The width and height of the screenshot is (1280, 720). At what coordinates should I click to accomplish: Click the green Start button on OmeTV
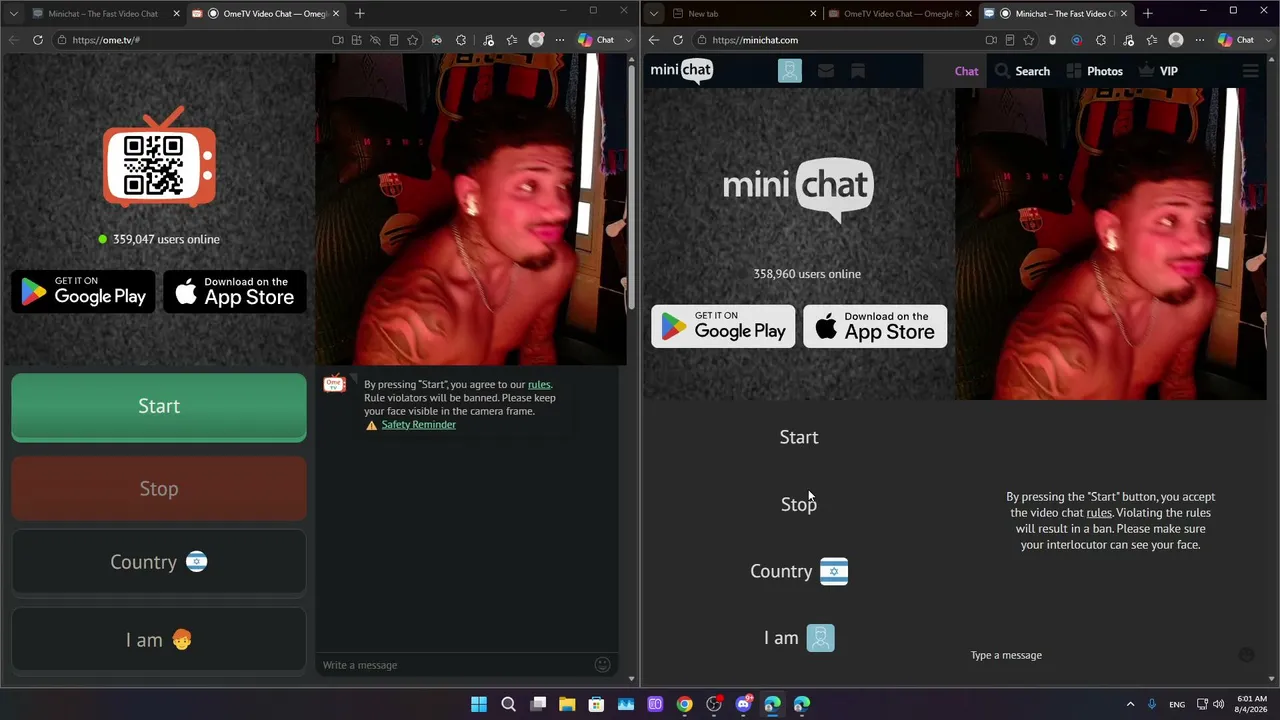(159, 406)
